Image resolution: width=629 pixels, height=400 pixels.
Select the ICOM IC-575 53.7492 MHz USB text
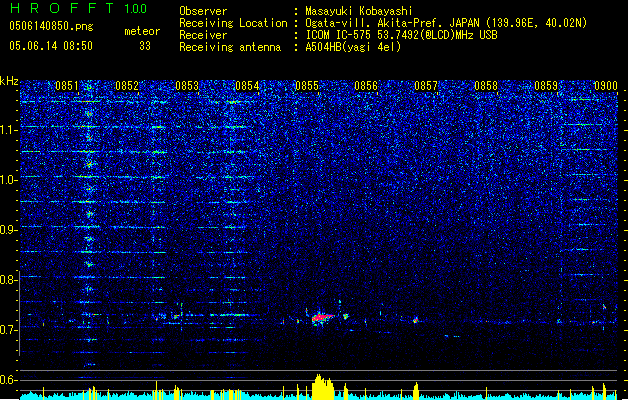pos(401,35)
